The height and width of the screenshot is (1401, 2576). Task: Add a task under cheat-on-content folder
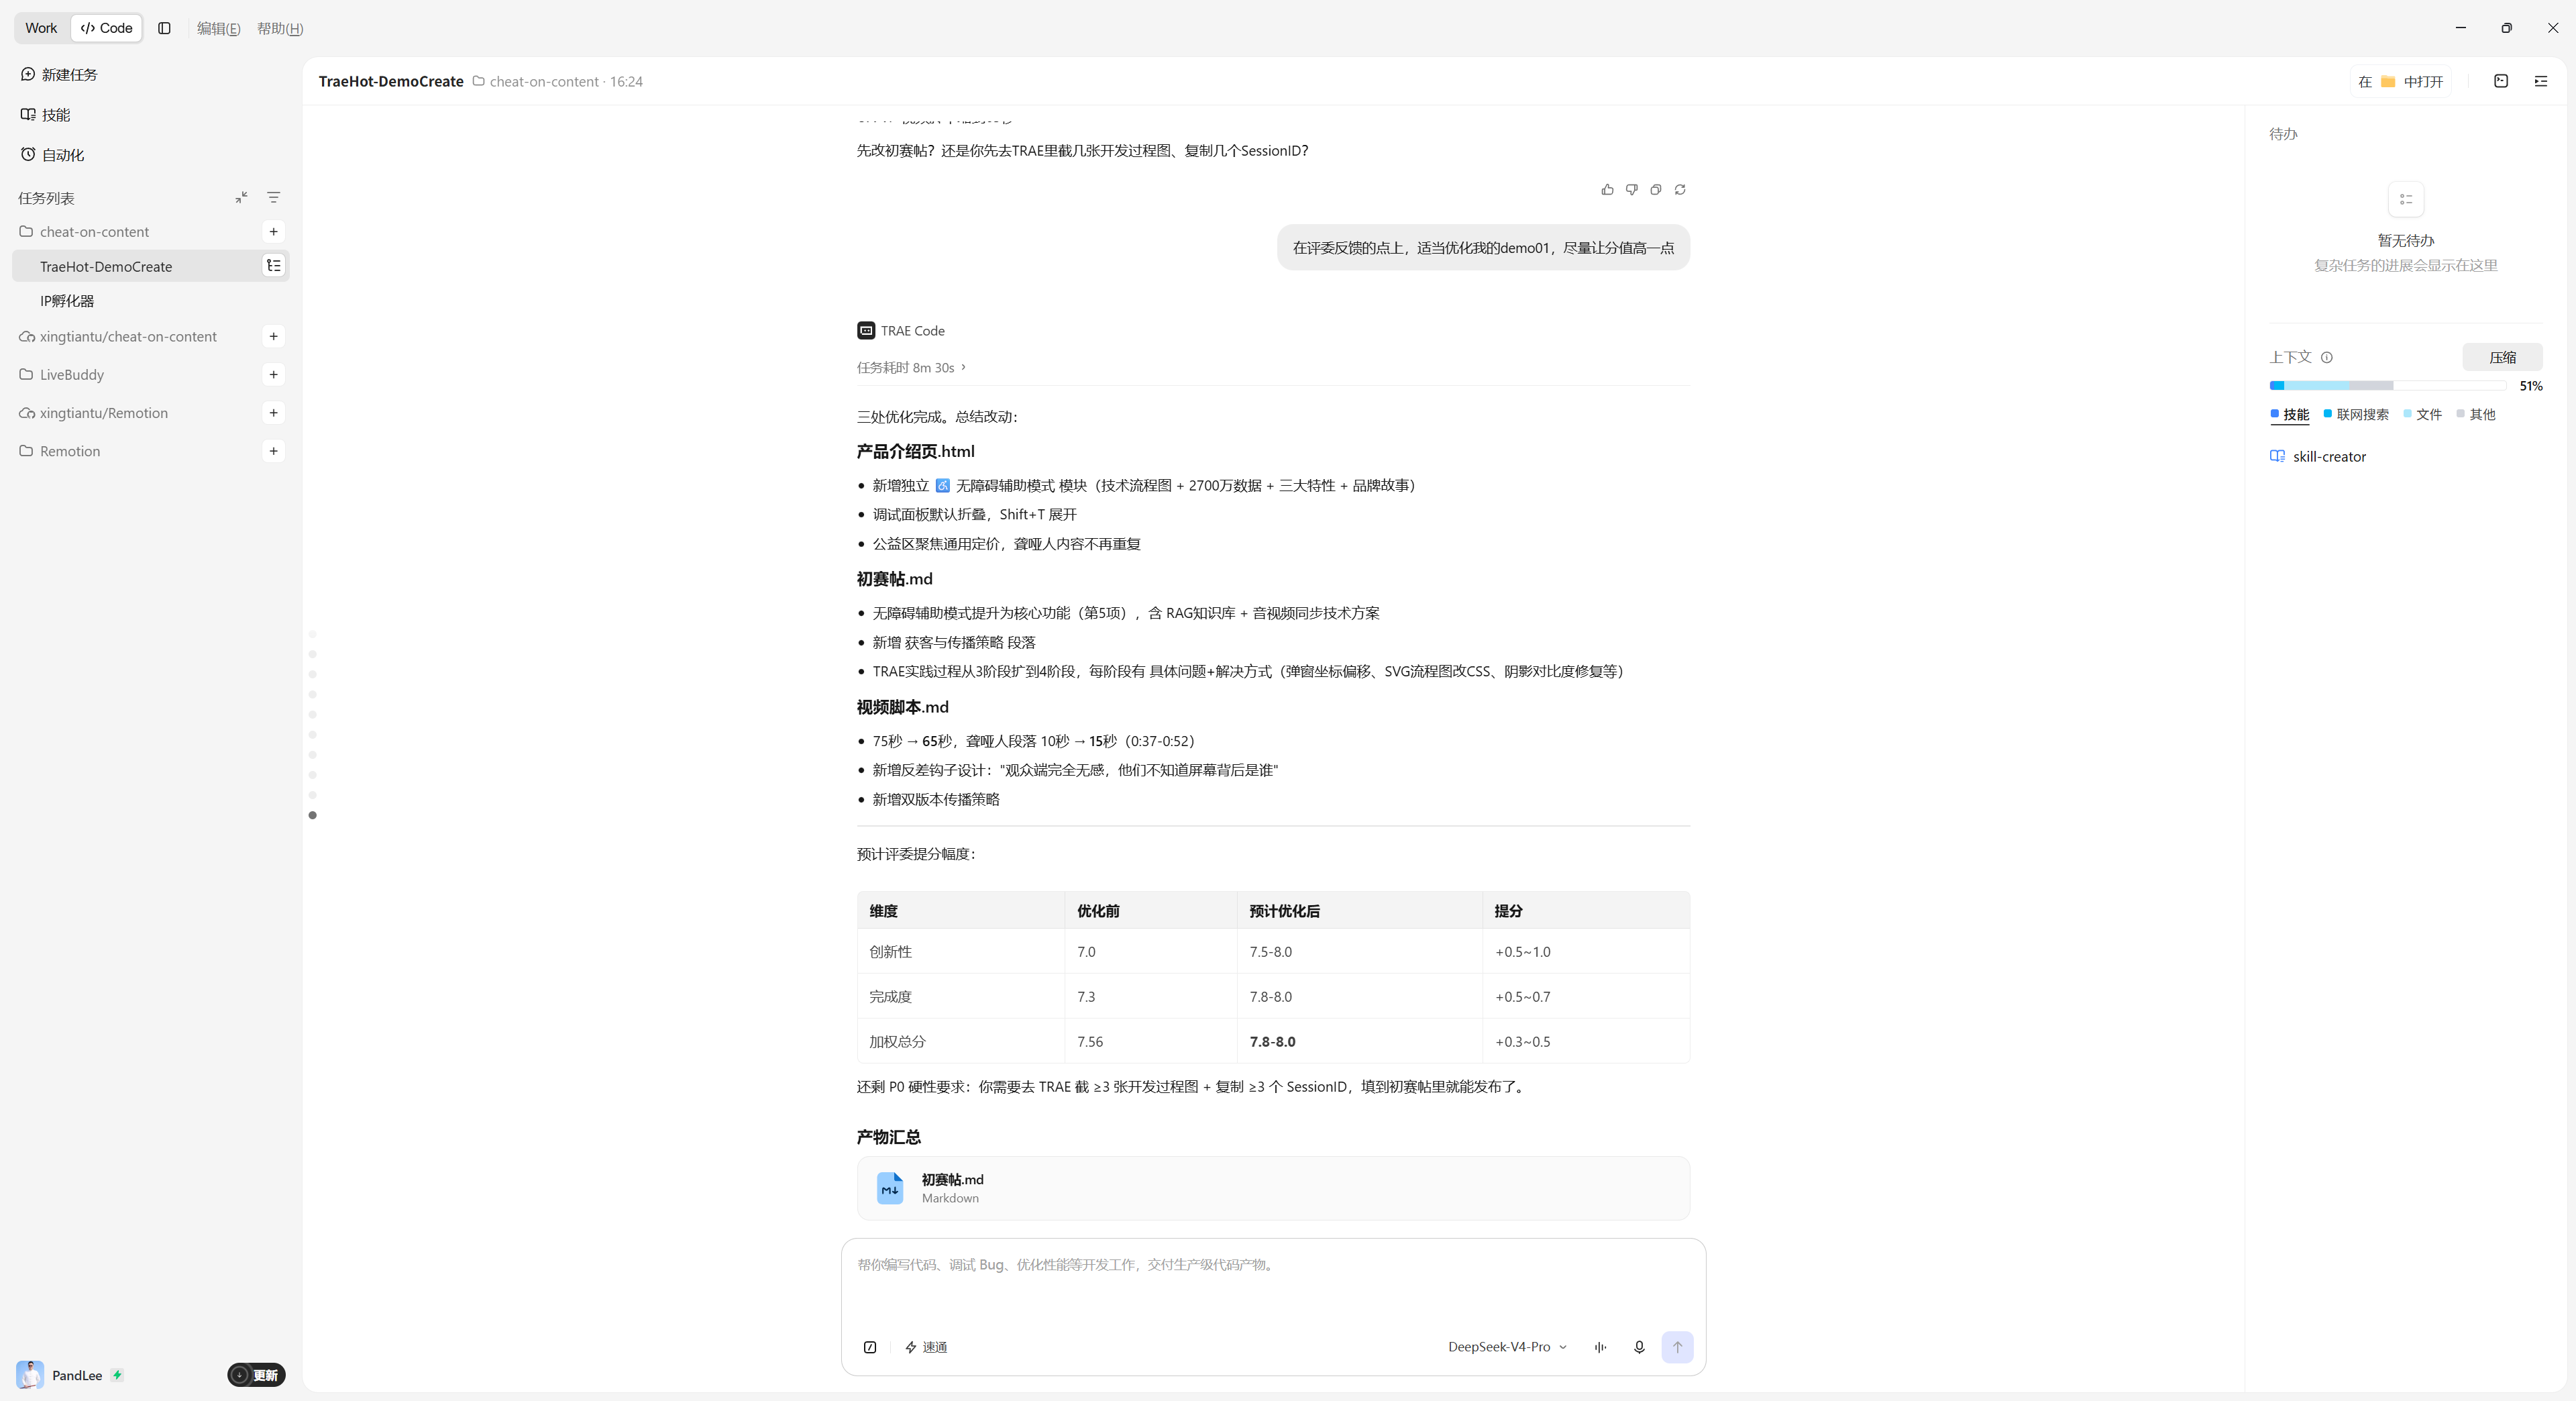point(274,232)
